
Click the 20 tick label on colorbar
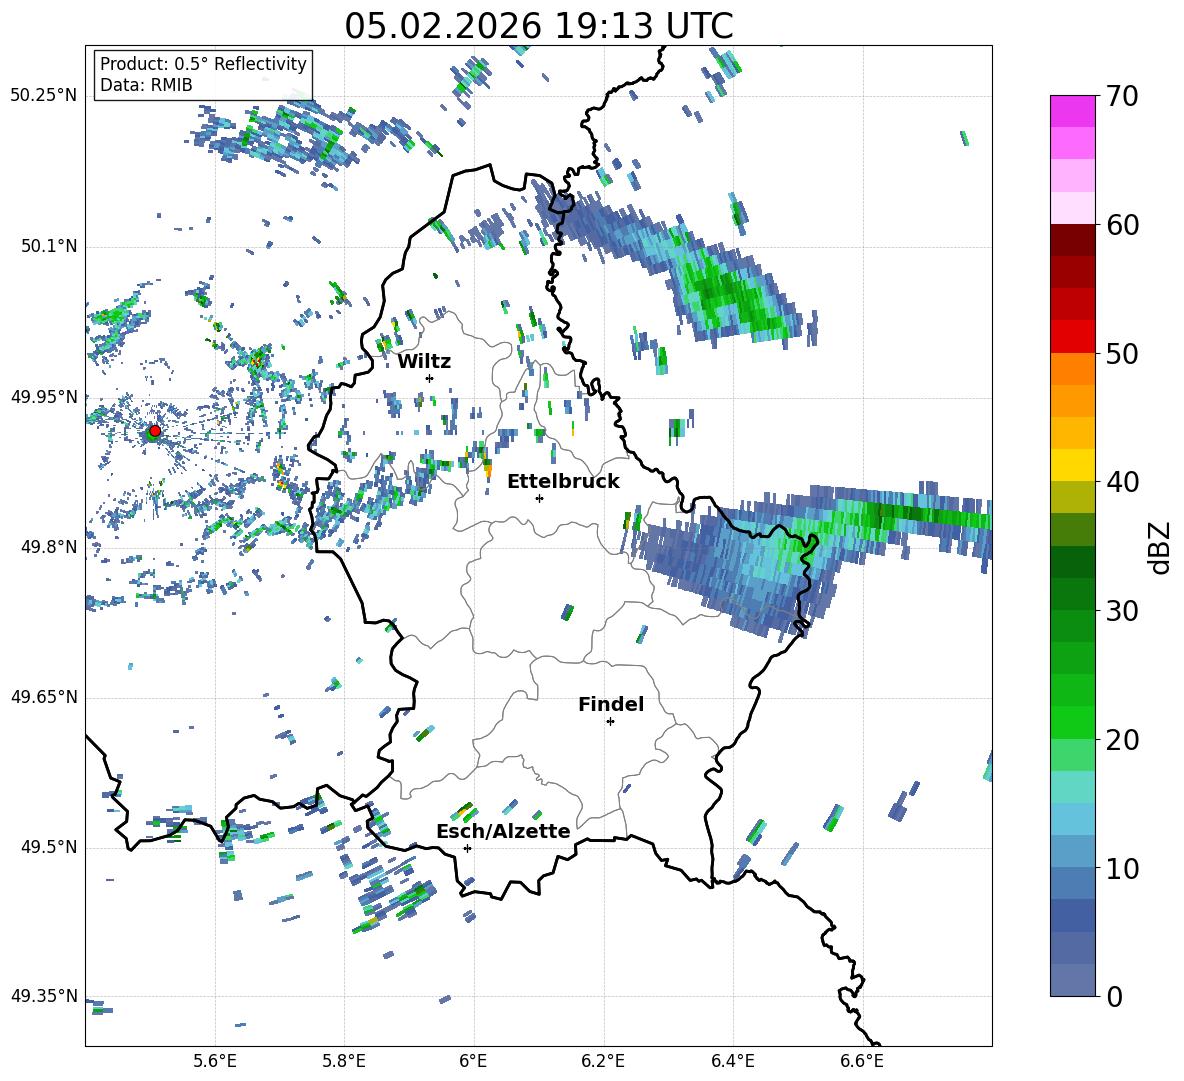(x=1122, y=740)
